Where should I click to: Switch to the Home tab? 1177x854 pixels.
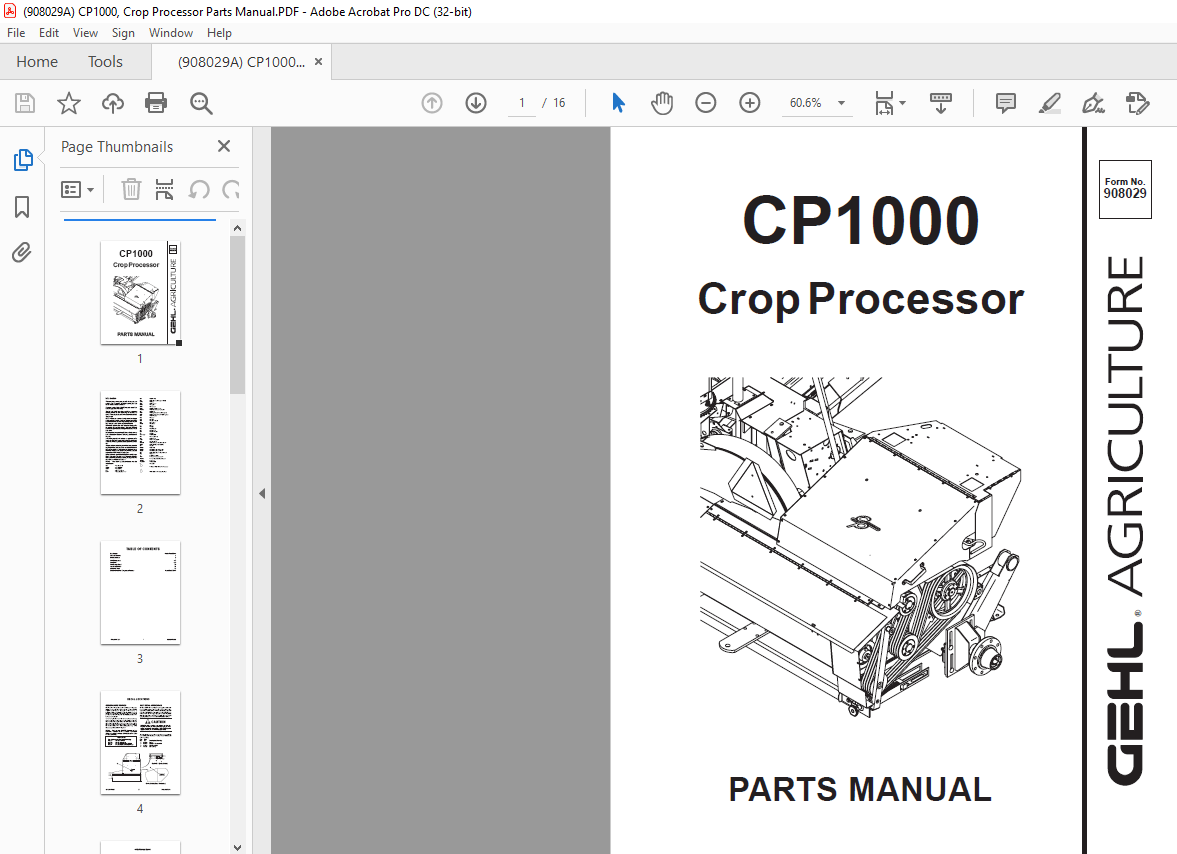(37, 62)
